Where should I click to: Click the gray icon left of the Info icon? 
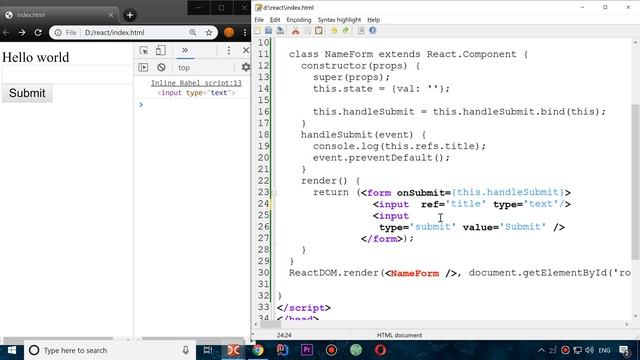pos(361,31)
